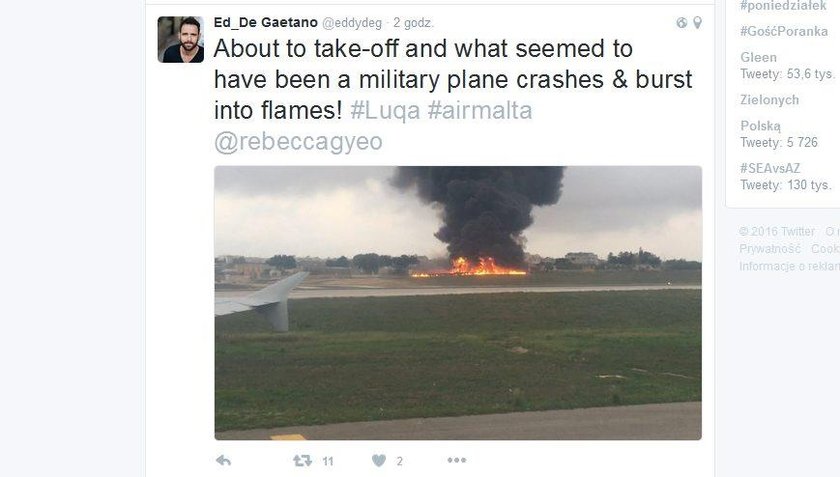Open the #SEAvsAZ trending hashtag
The width and height of the screenshot is (840, 477).
(770, 168)
